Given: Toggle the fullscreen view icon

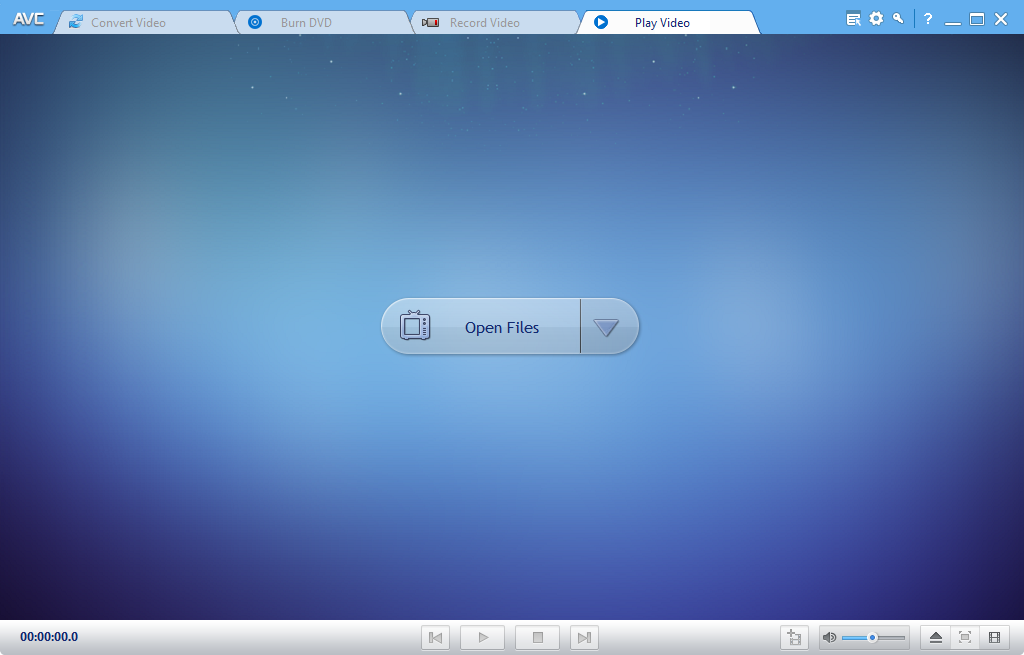Looking at the screenshot, I should coord(965,637).
